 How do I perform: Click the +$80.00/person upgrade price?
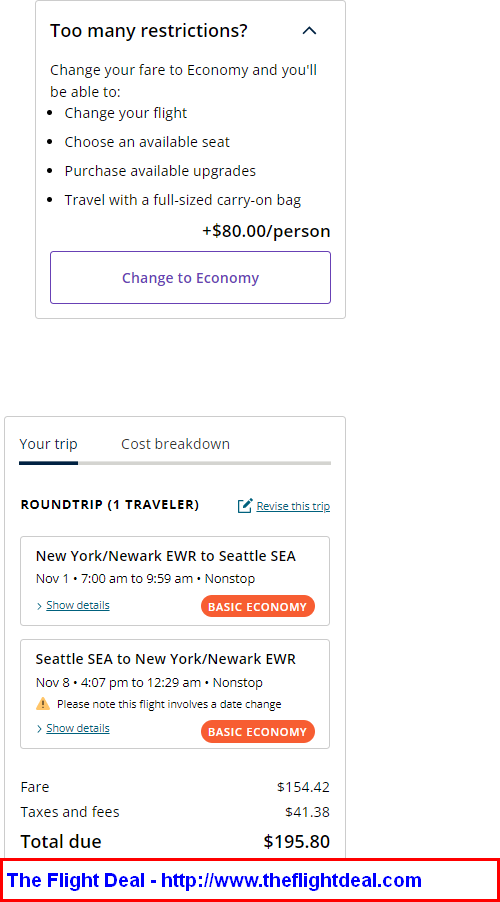point(266,231)
